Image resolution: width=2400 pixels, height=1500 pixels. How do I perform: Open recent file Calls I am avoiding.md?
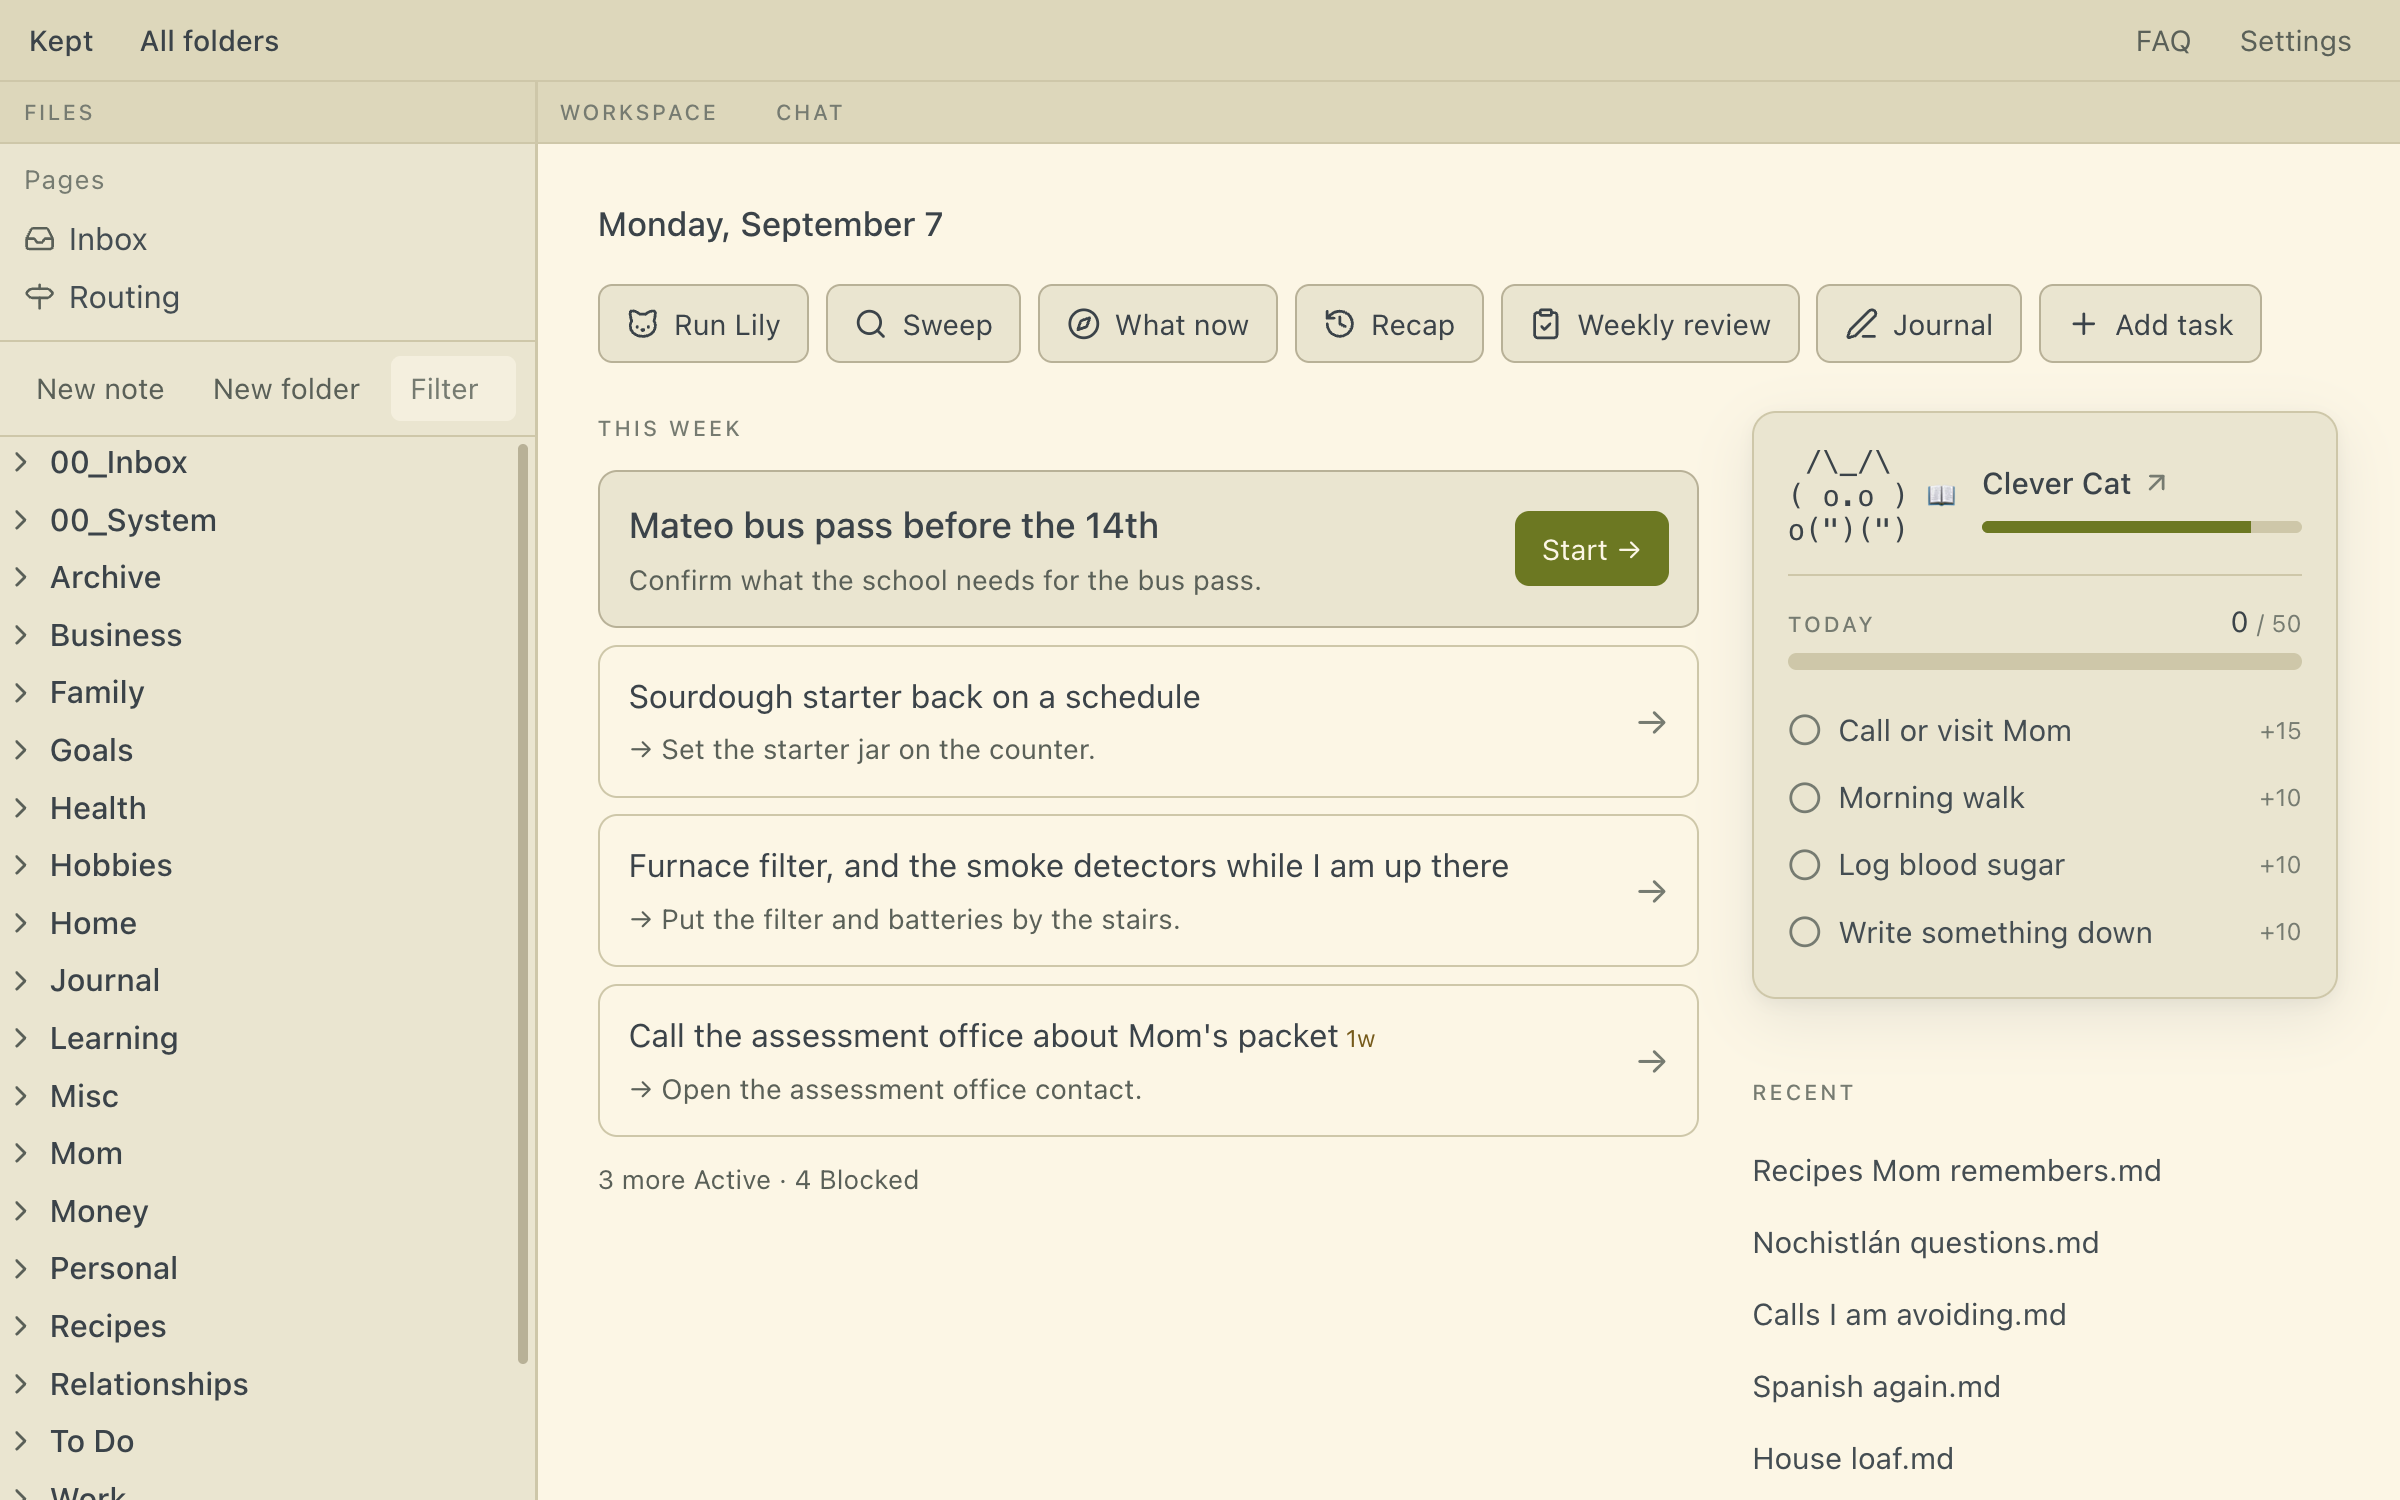[1909, 1315]
